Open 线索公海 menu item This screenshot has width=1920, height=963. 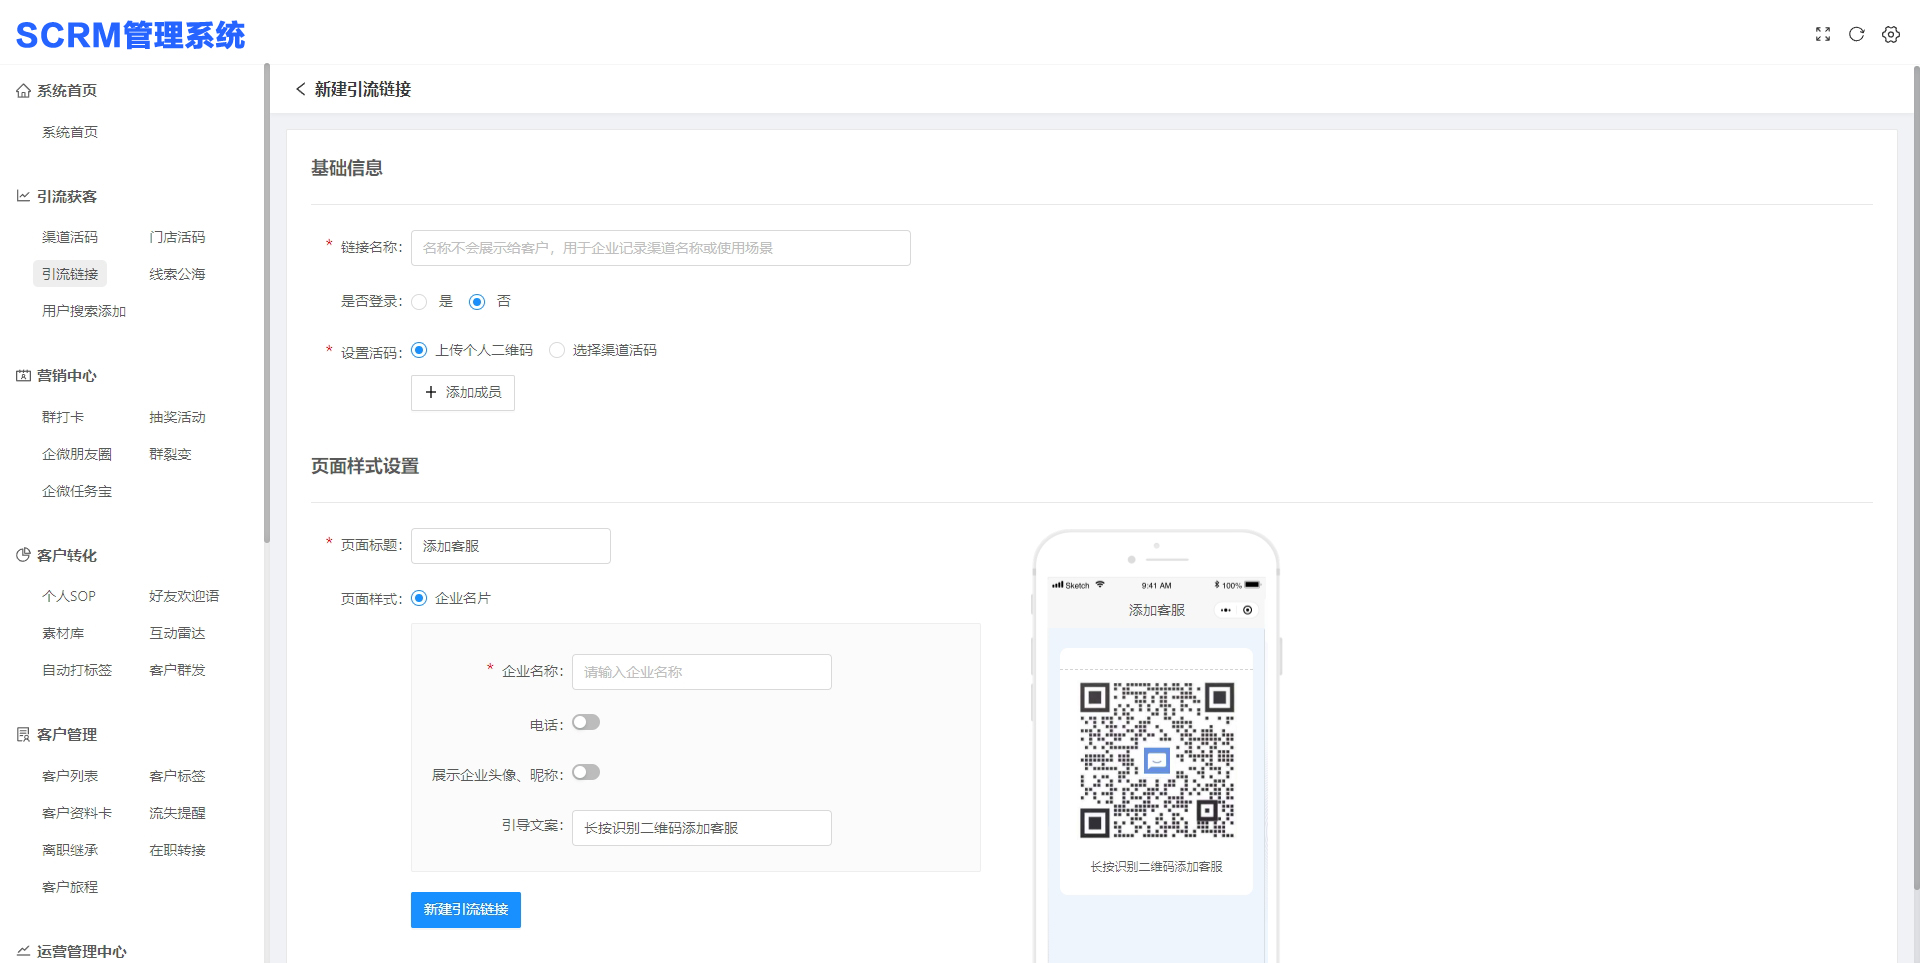coord(177,274)
